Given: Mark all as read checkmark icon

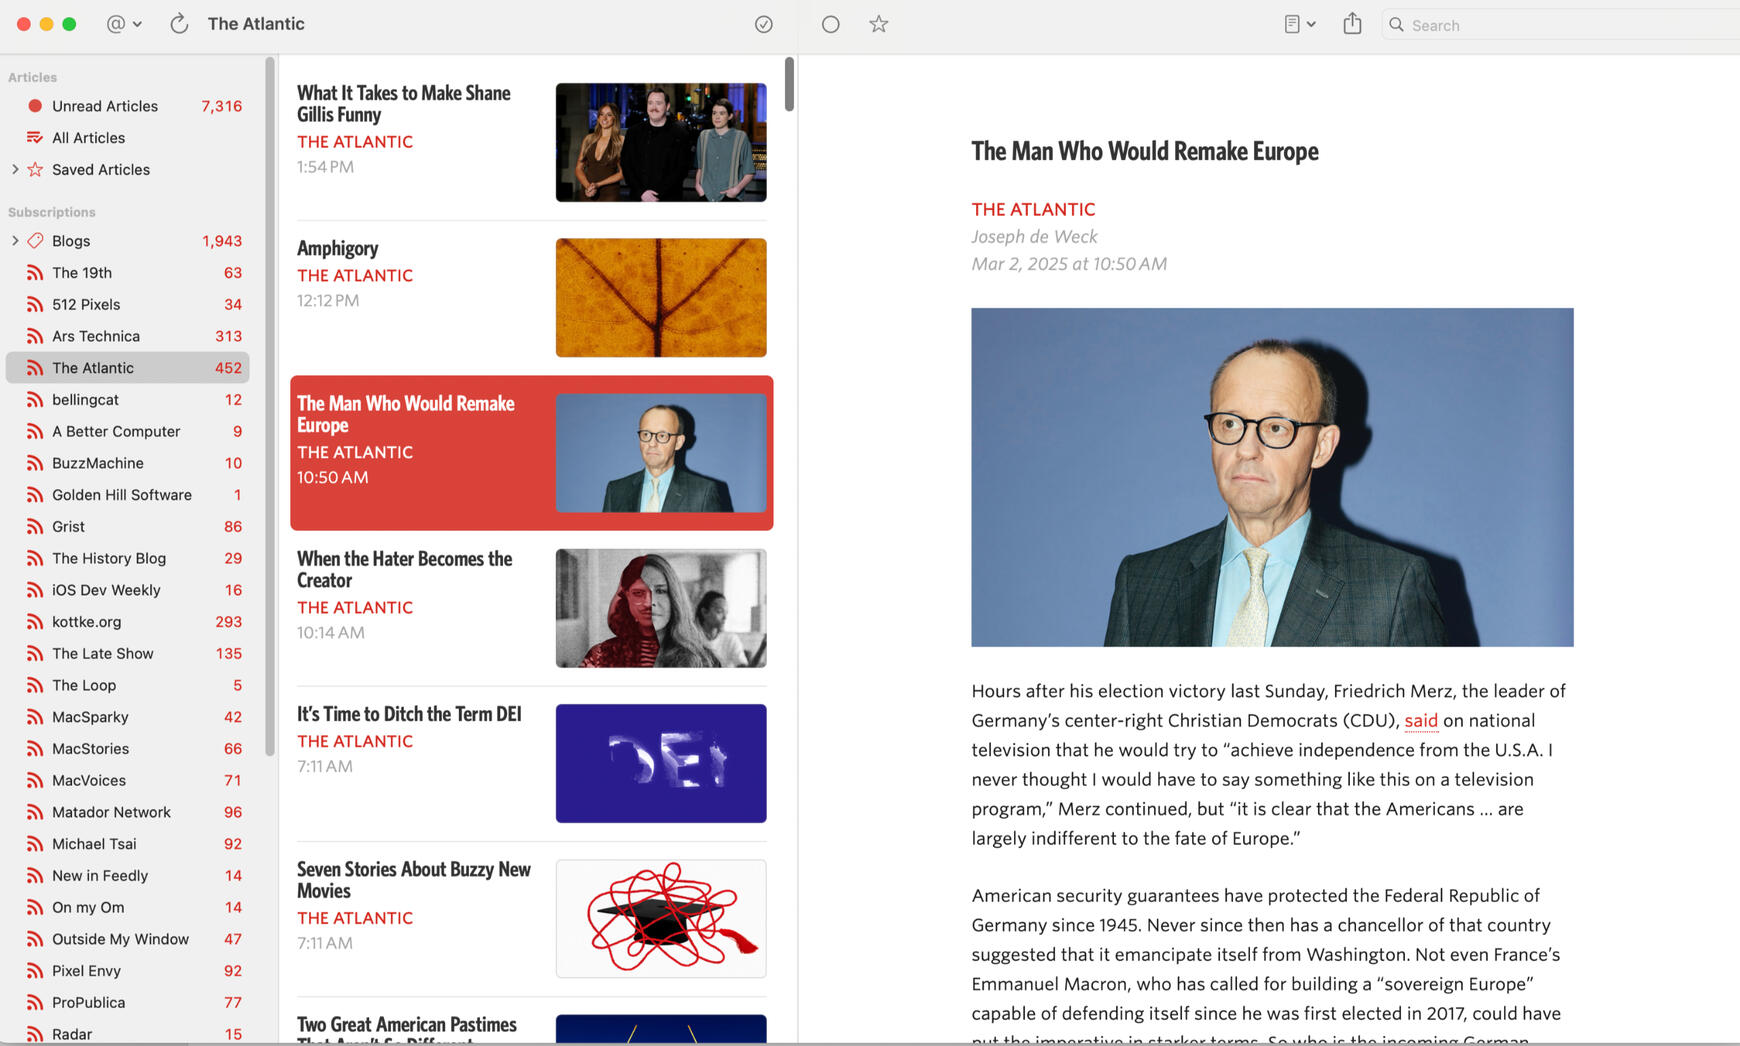Looking at the screenshot, I should tap(764, 24).
